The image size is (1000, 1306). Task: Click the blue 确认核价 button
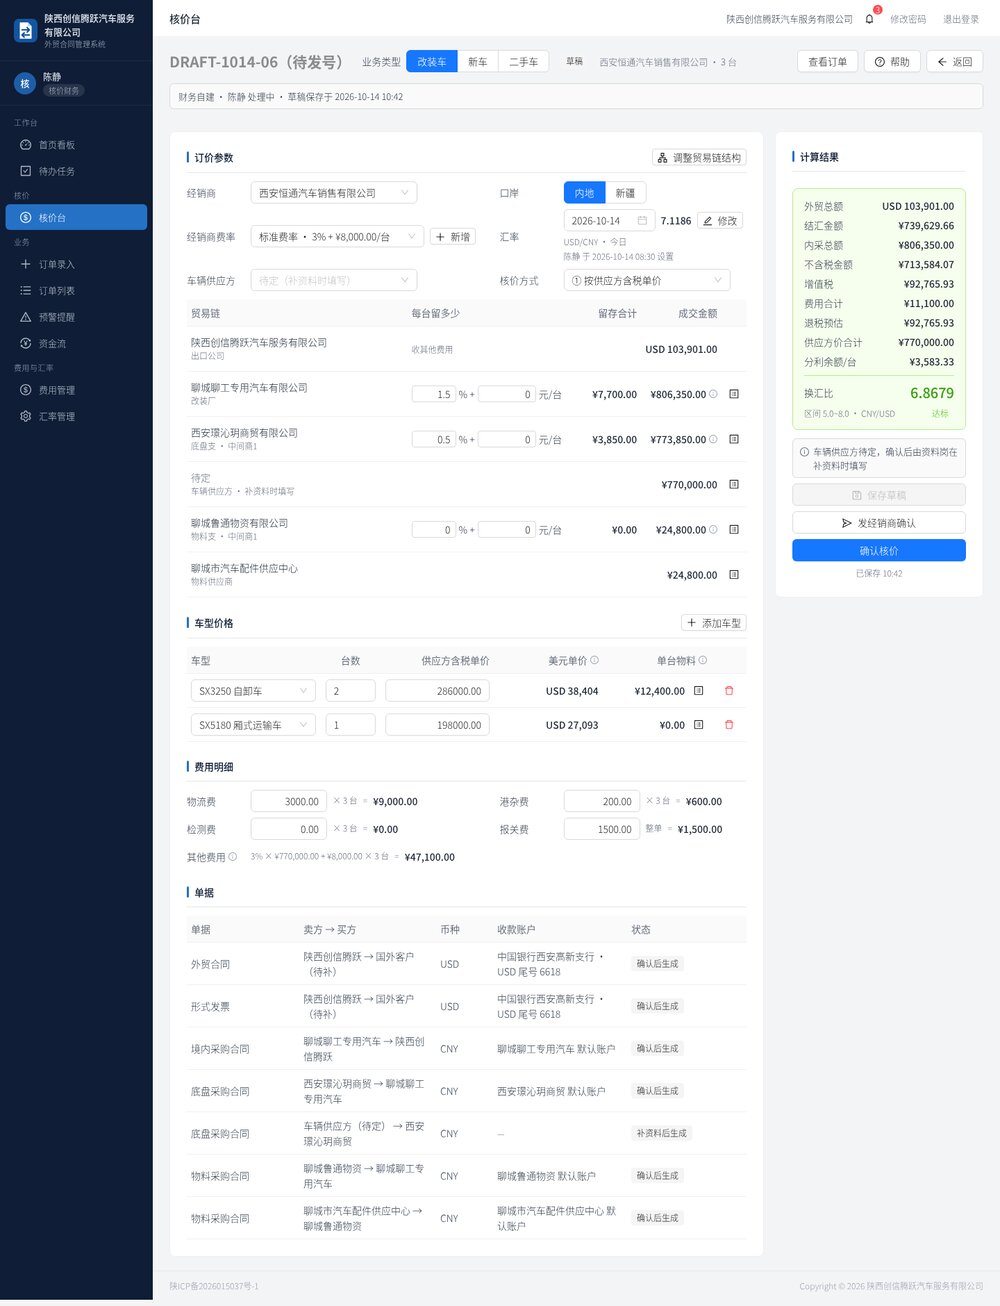(879, 551)
